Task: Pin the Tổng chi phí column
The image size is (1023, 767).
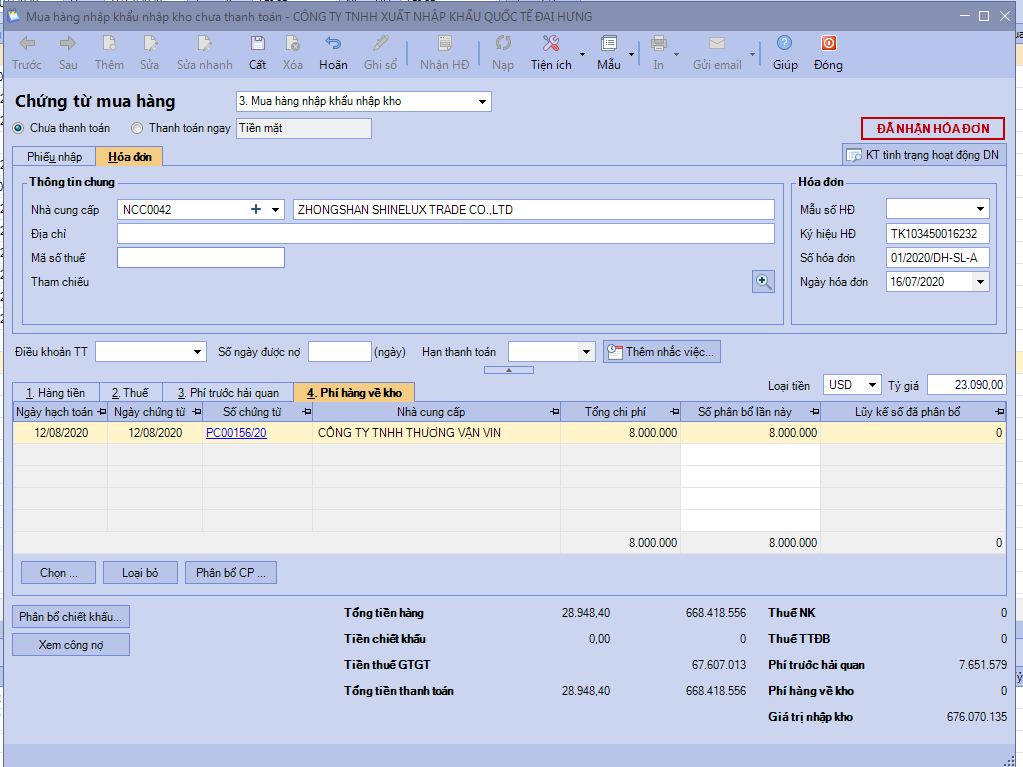Action: click(x=675, y=412)
